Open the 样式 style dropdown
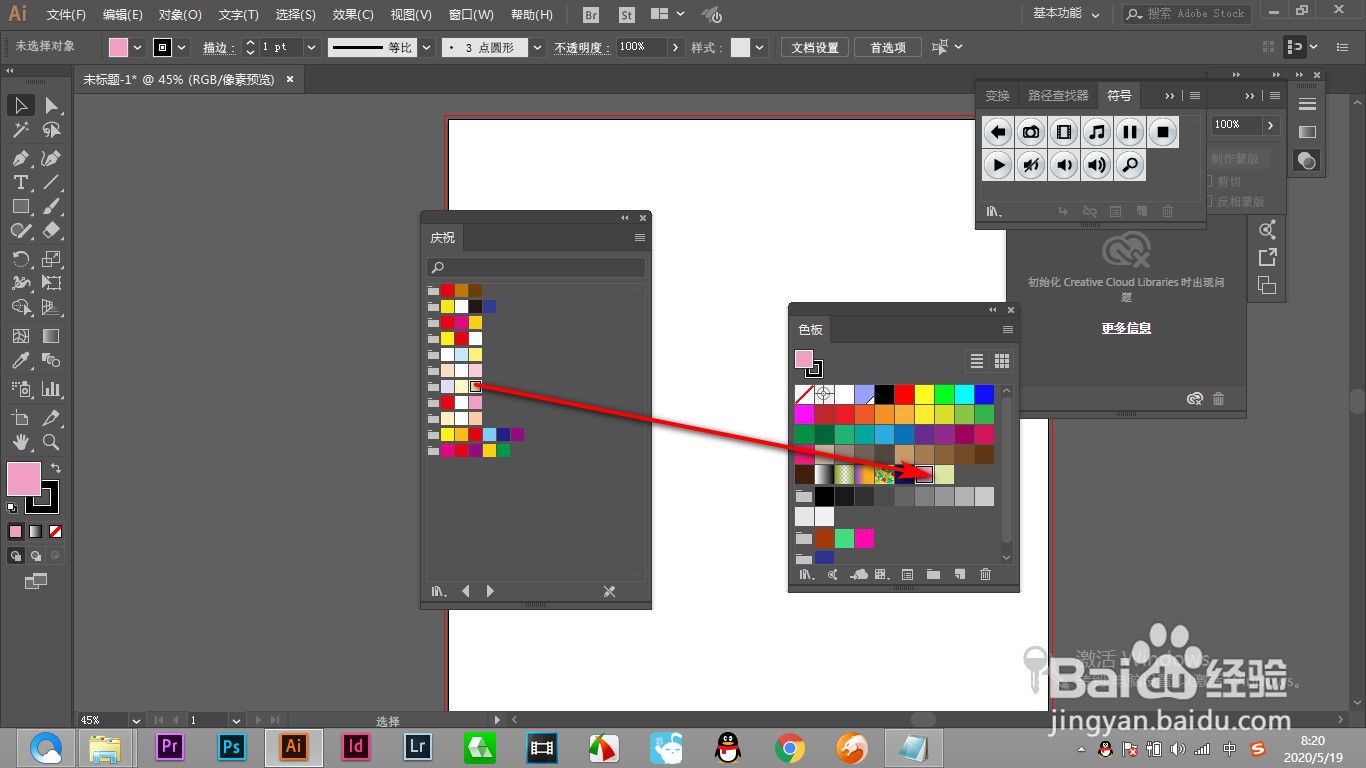The height and width of the screenshot is (768, 1366). point(760,47)
